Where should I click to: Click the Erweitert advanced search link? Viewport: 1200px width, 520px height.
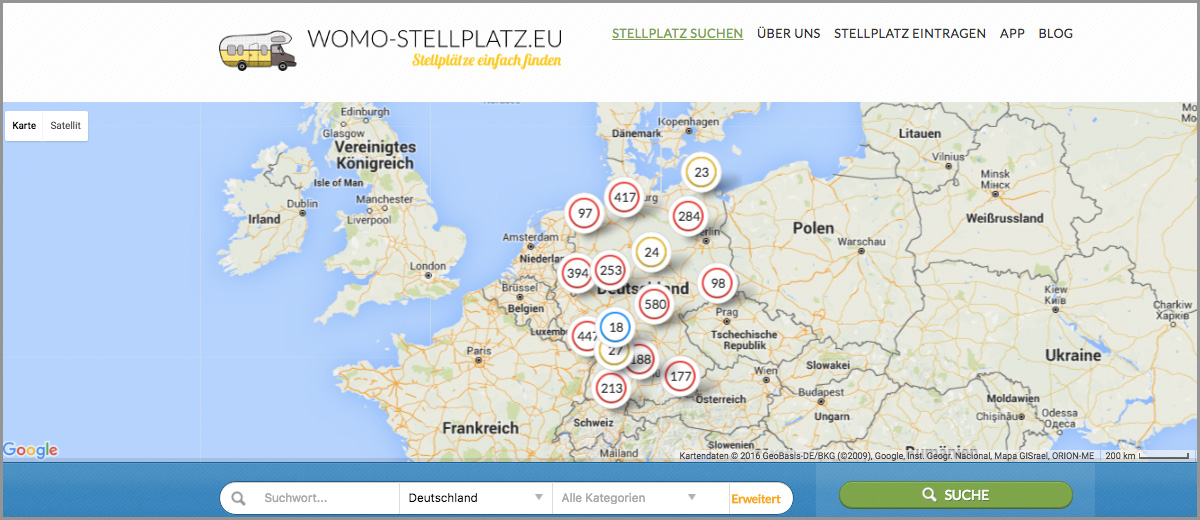[756, 498]
